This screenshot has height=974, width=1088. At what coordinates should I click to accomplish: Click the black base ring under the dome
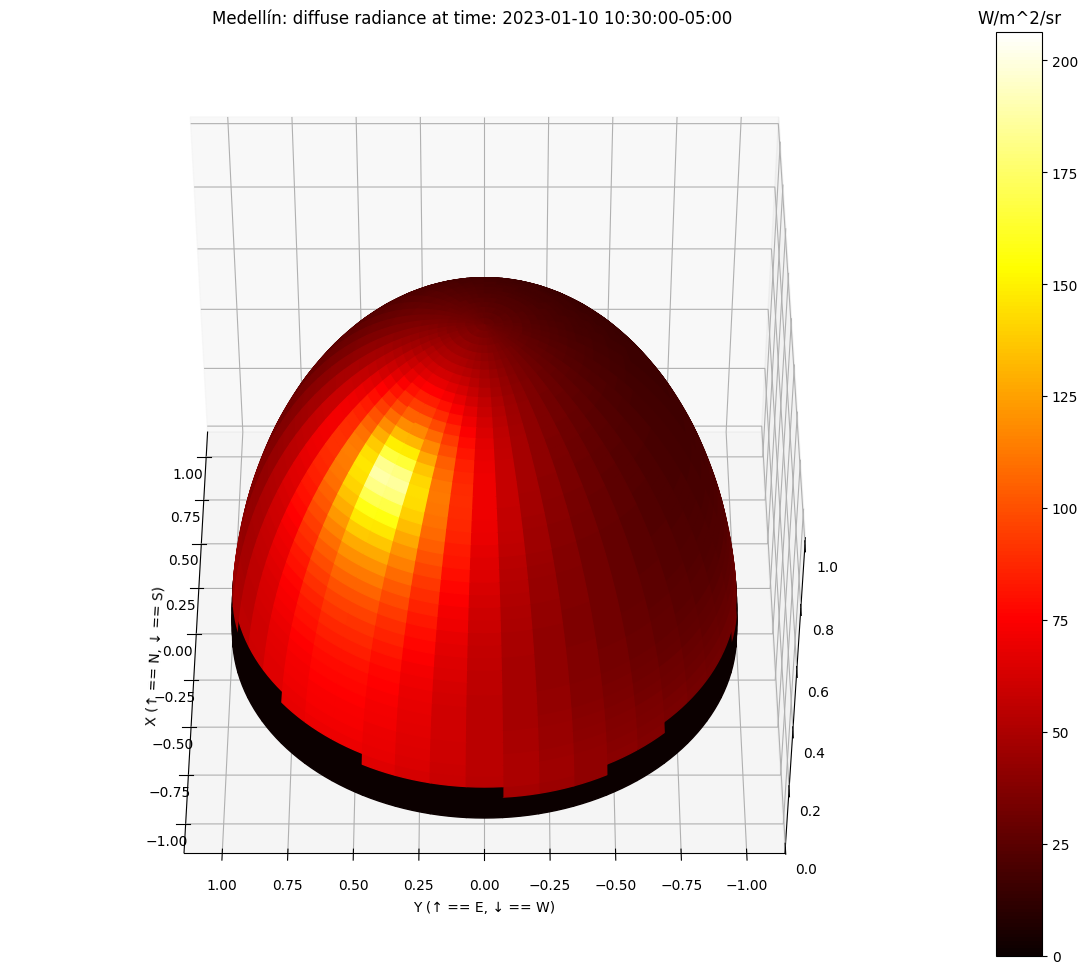(484, 803)
